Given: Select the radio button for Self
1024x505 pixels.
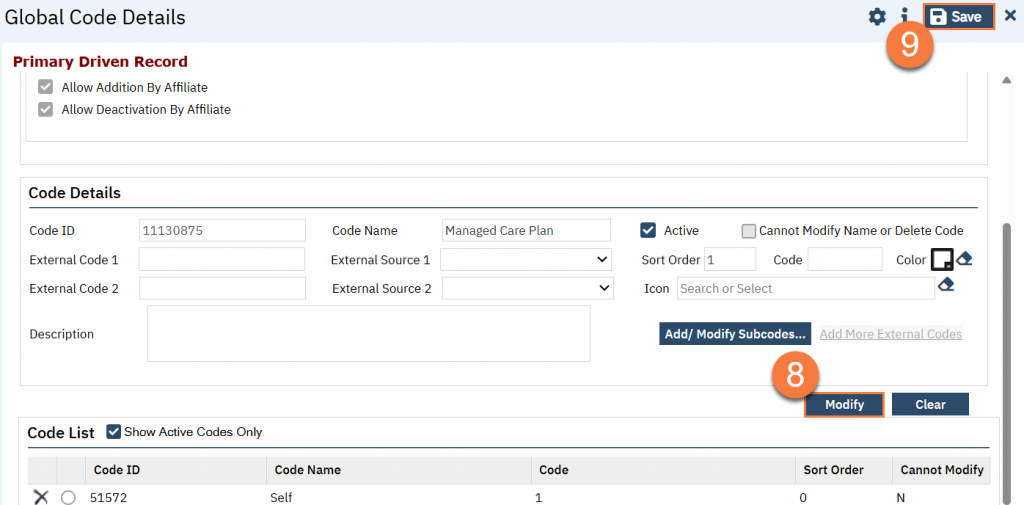Looking at the screenshot, I should point(68,497).
